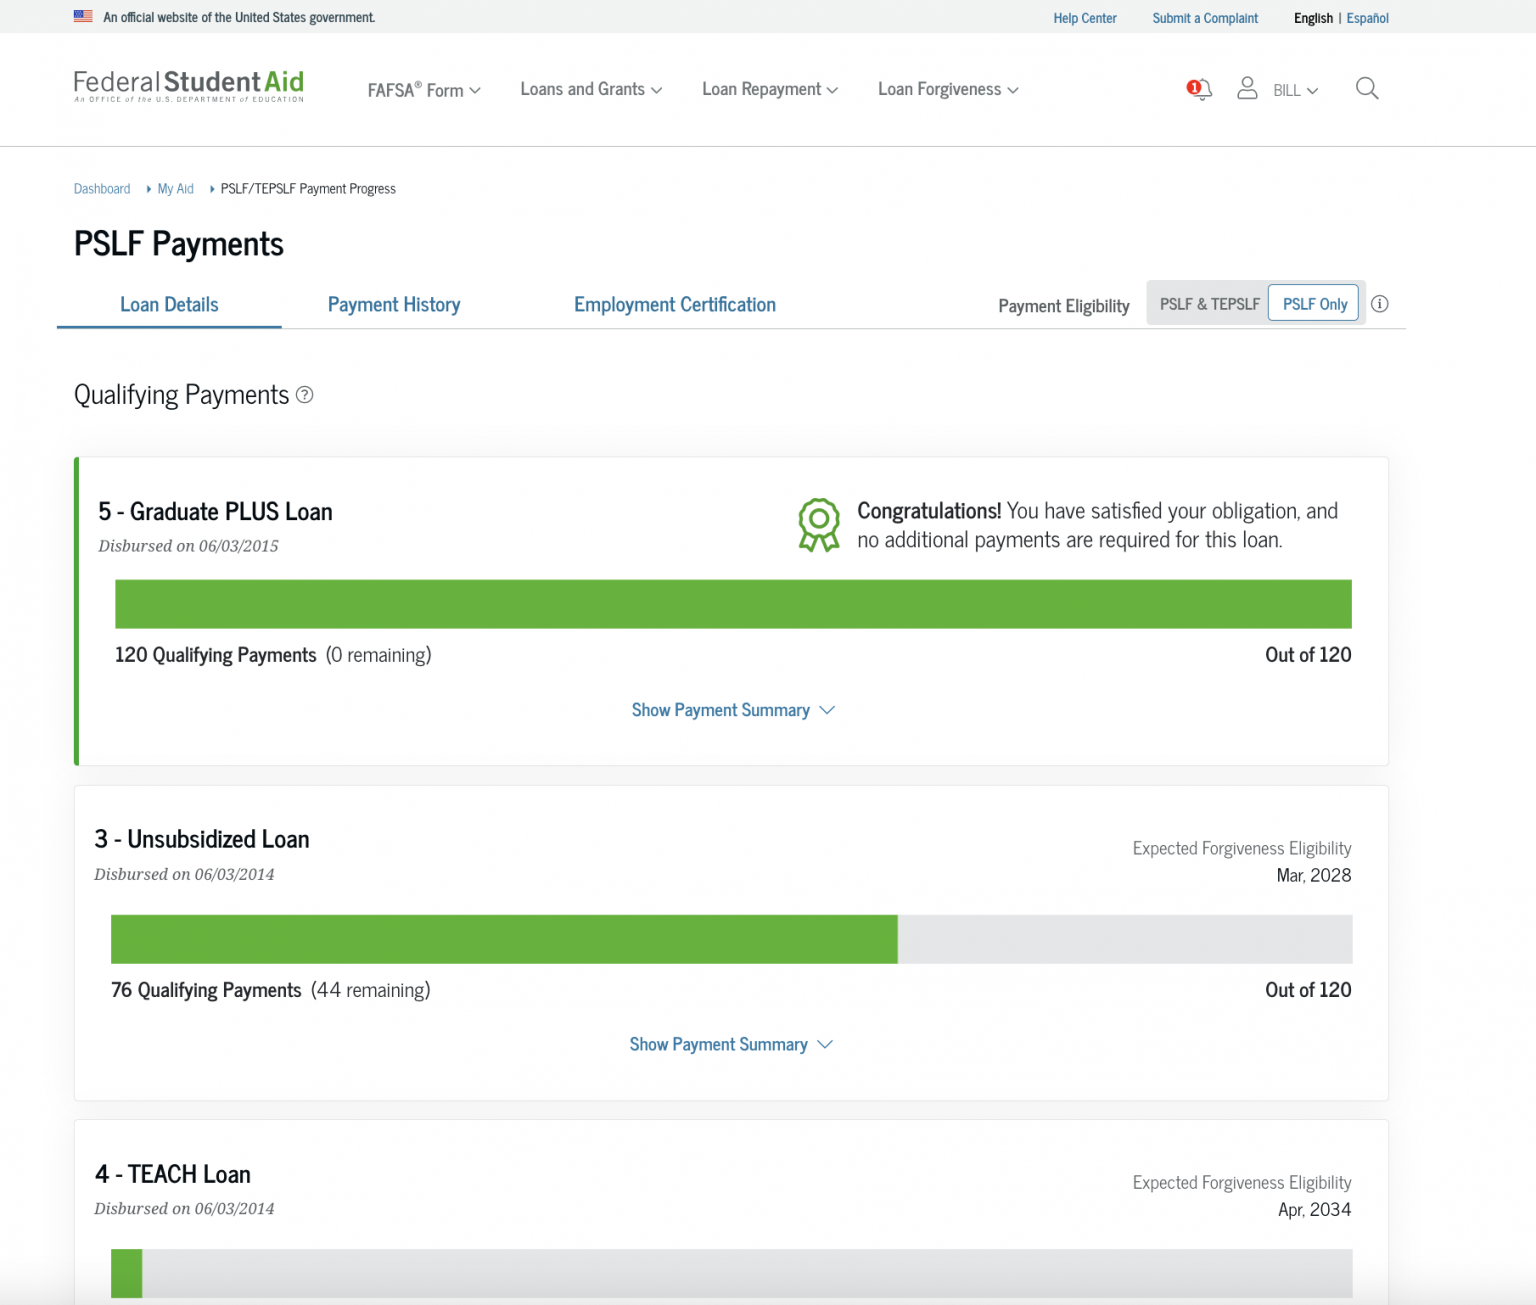Toggle the BILL account menu open

[x=1293, y=89]
